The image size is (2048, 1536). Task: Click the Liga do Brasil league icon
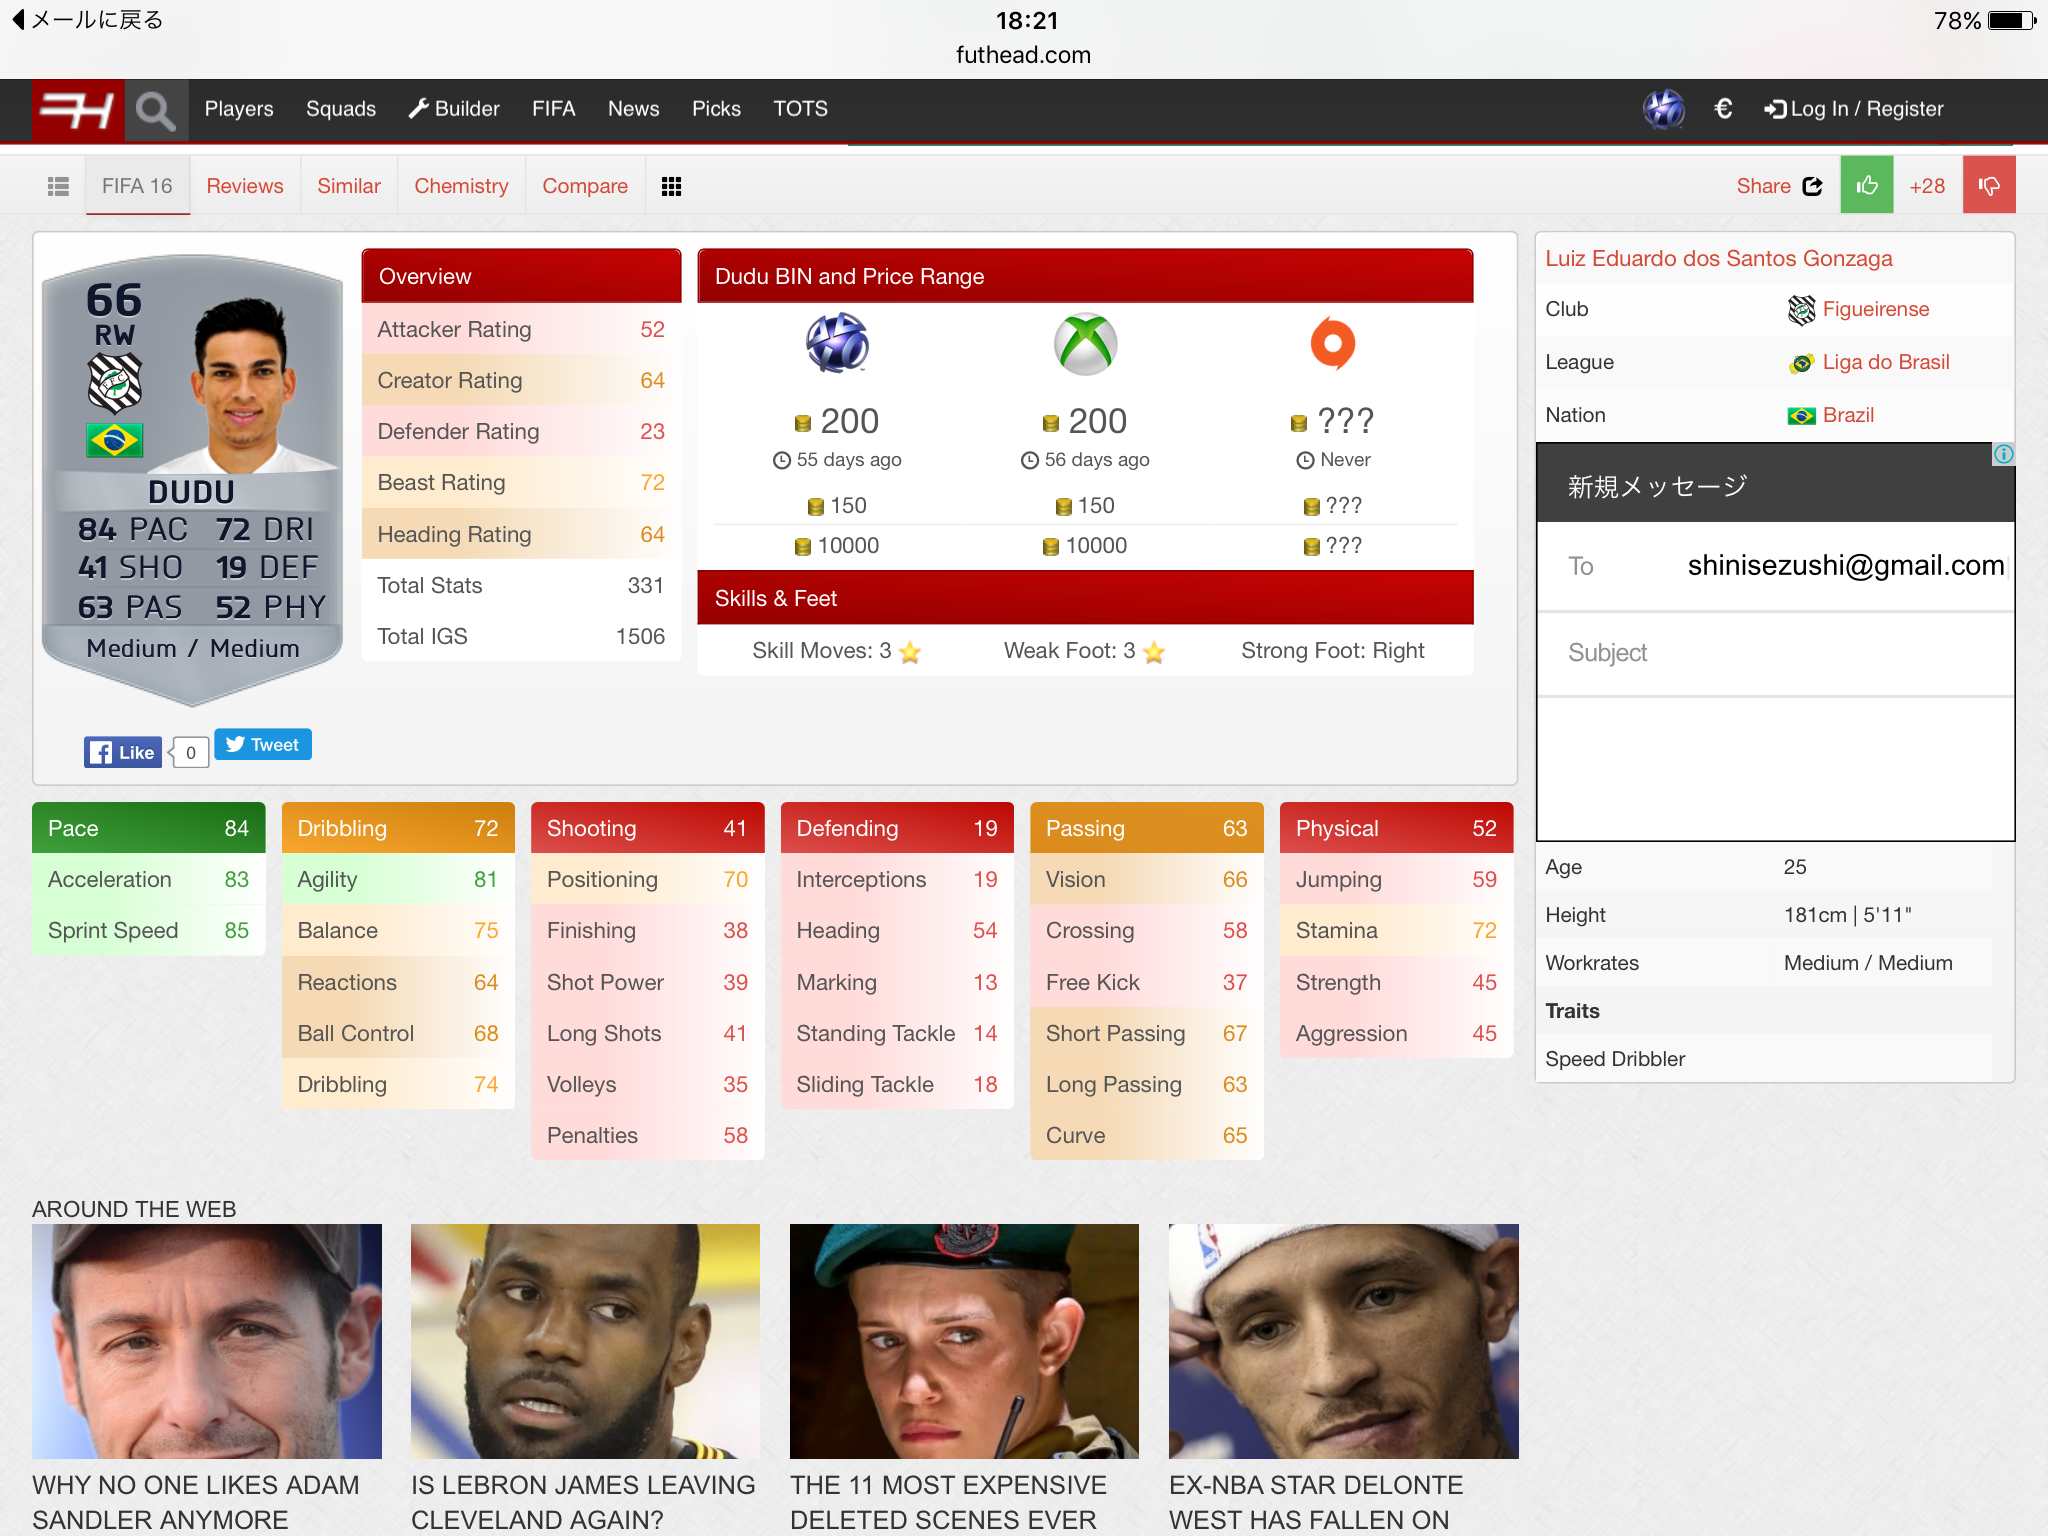click(1801, 363)
